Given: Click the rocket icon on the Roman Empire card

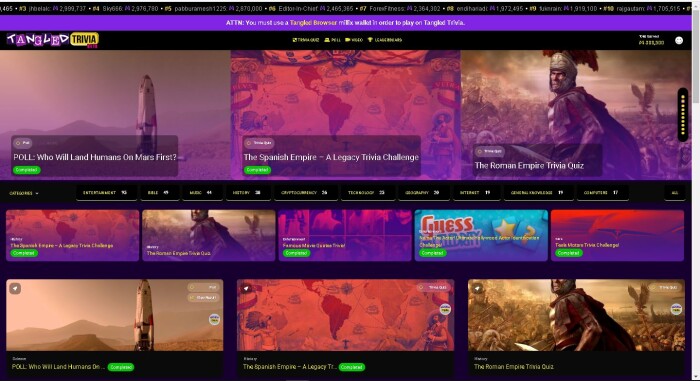Looking at the screenshot, I should (477, 288).
